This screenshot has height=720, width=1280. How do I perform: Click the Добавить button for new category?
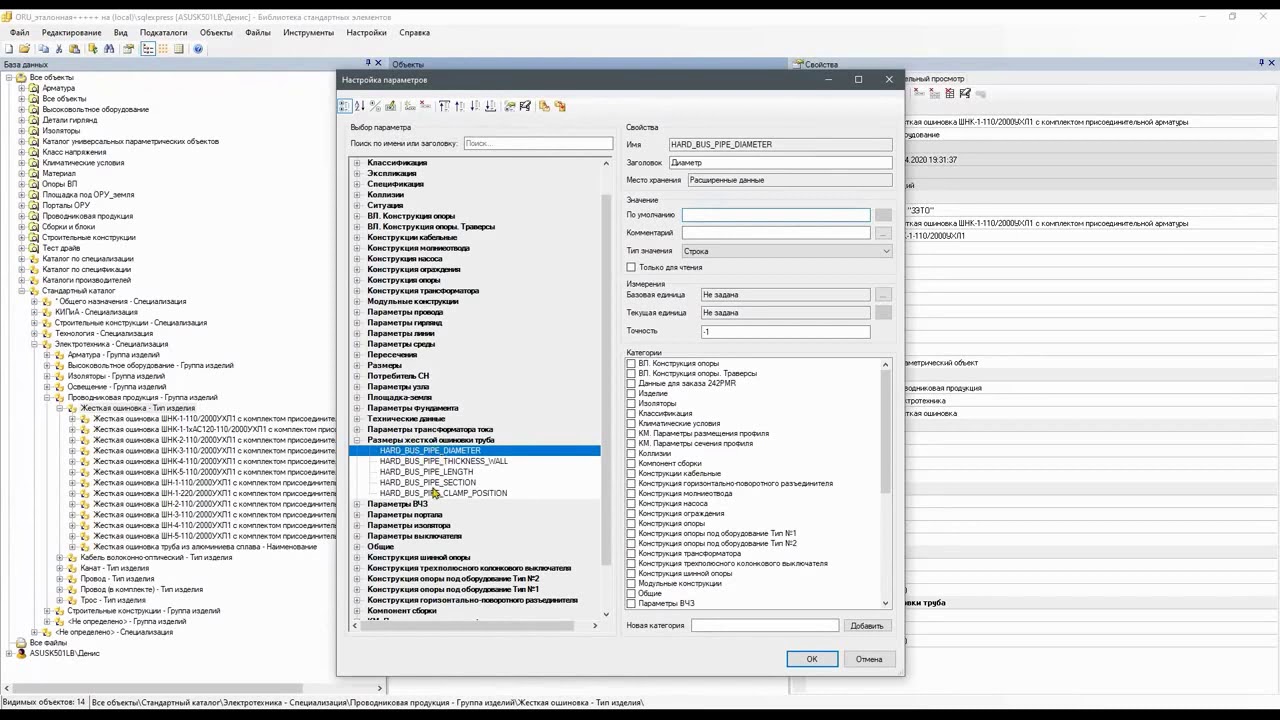867,626
